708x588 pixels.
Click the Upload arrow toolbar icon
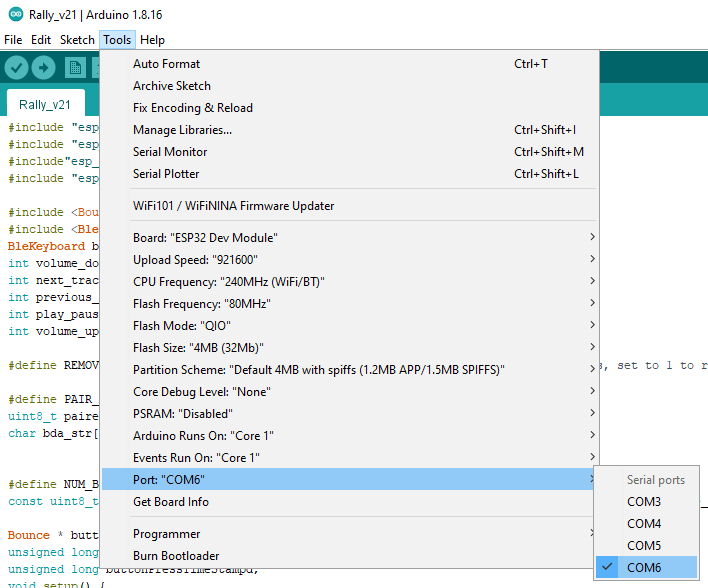pos(44,68)
